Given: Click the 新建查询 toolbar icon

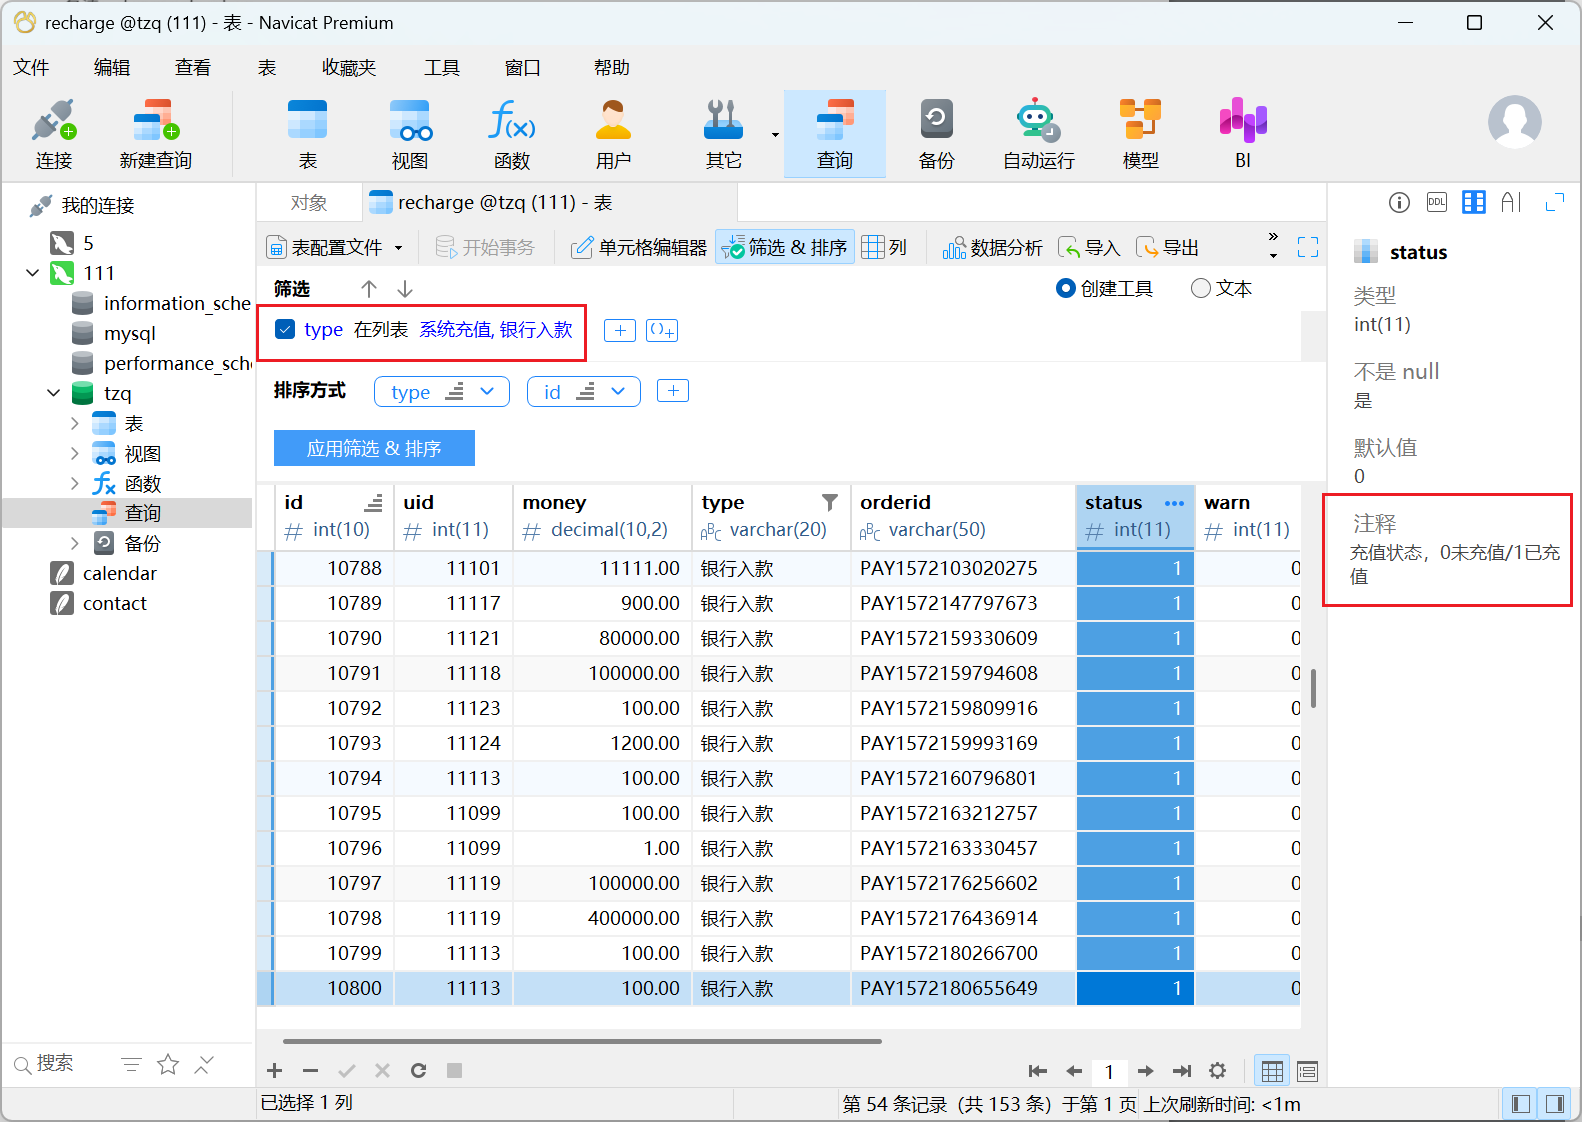Looking at the screenshot, I should click(155, 134).
